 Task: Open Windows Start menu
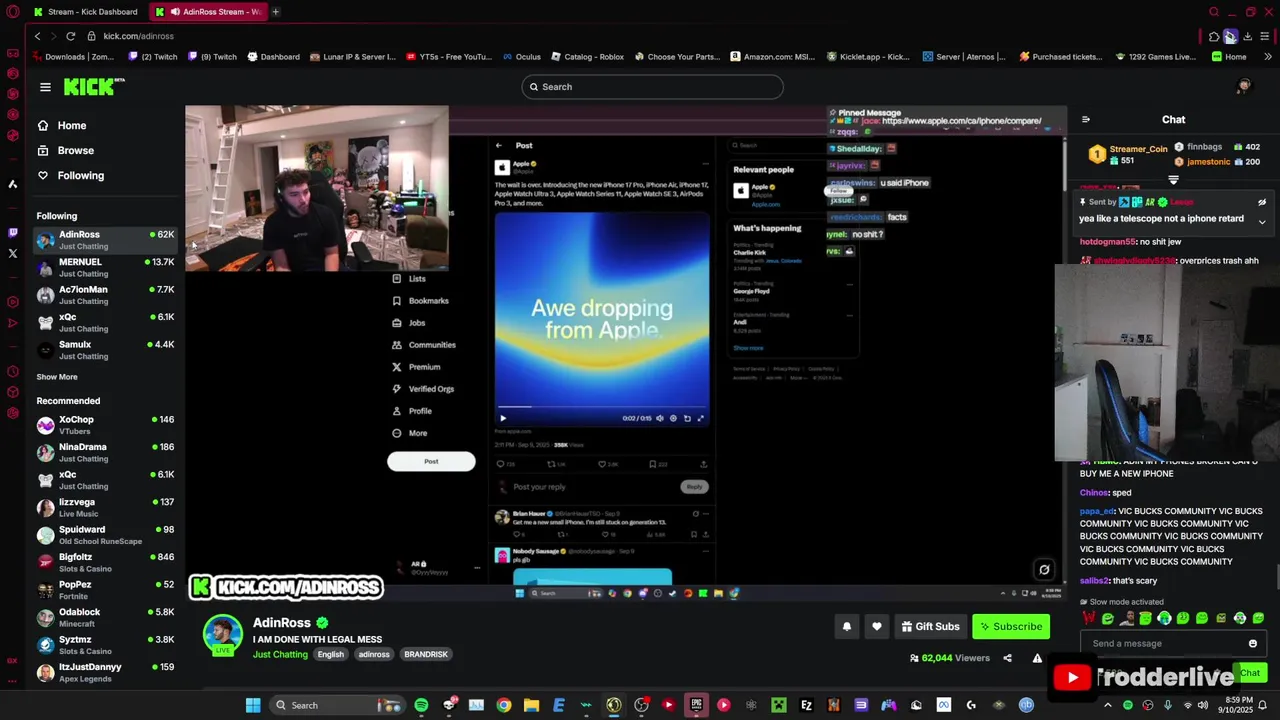[x=253, y=705]
